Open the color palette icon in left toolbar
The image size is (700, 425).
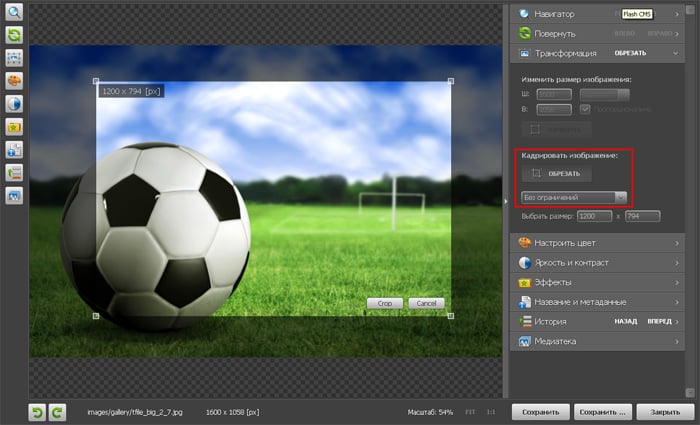(x=15, y=80)
